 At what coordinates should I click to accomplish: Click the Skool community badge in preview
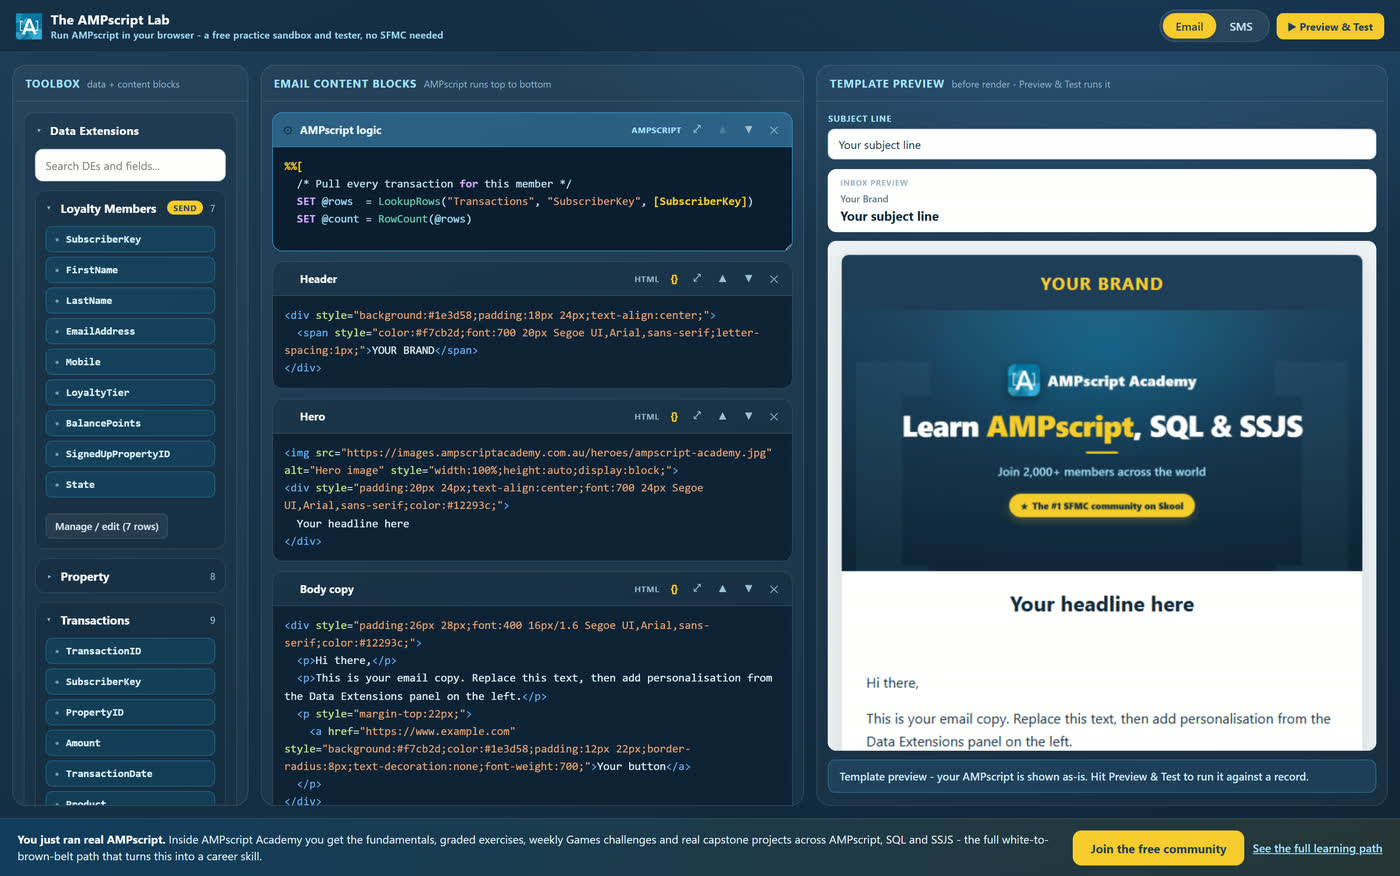point(1101,506)
